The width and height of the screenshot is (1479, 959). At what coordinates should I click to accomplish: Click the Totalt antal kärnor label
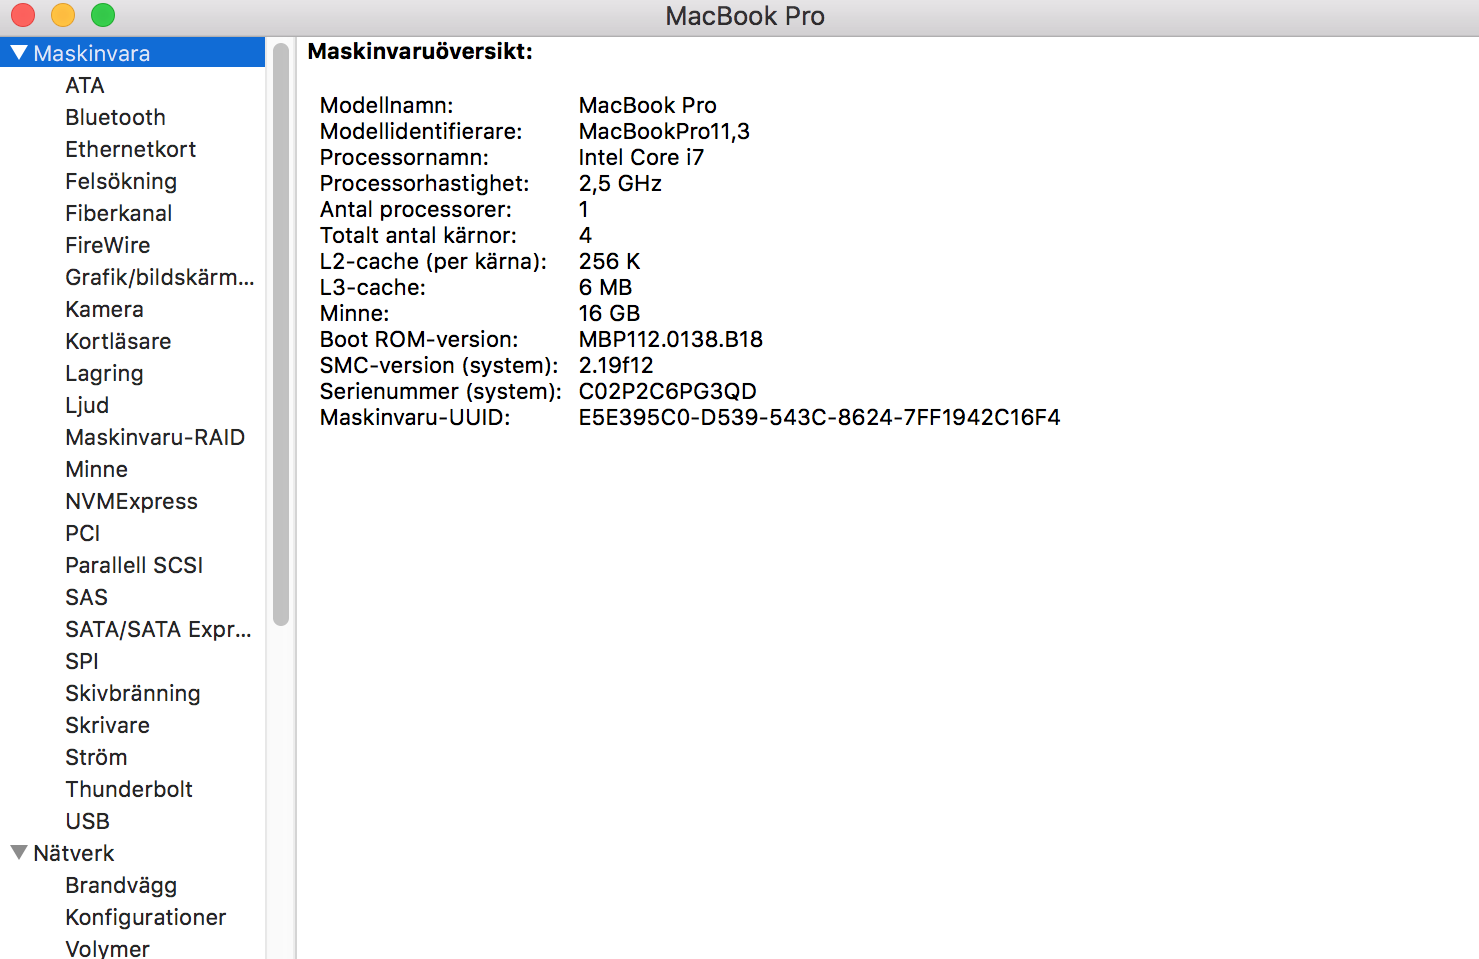pos(418,235)
